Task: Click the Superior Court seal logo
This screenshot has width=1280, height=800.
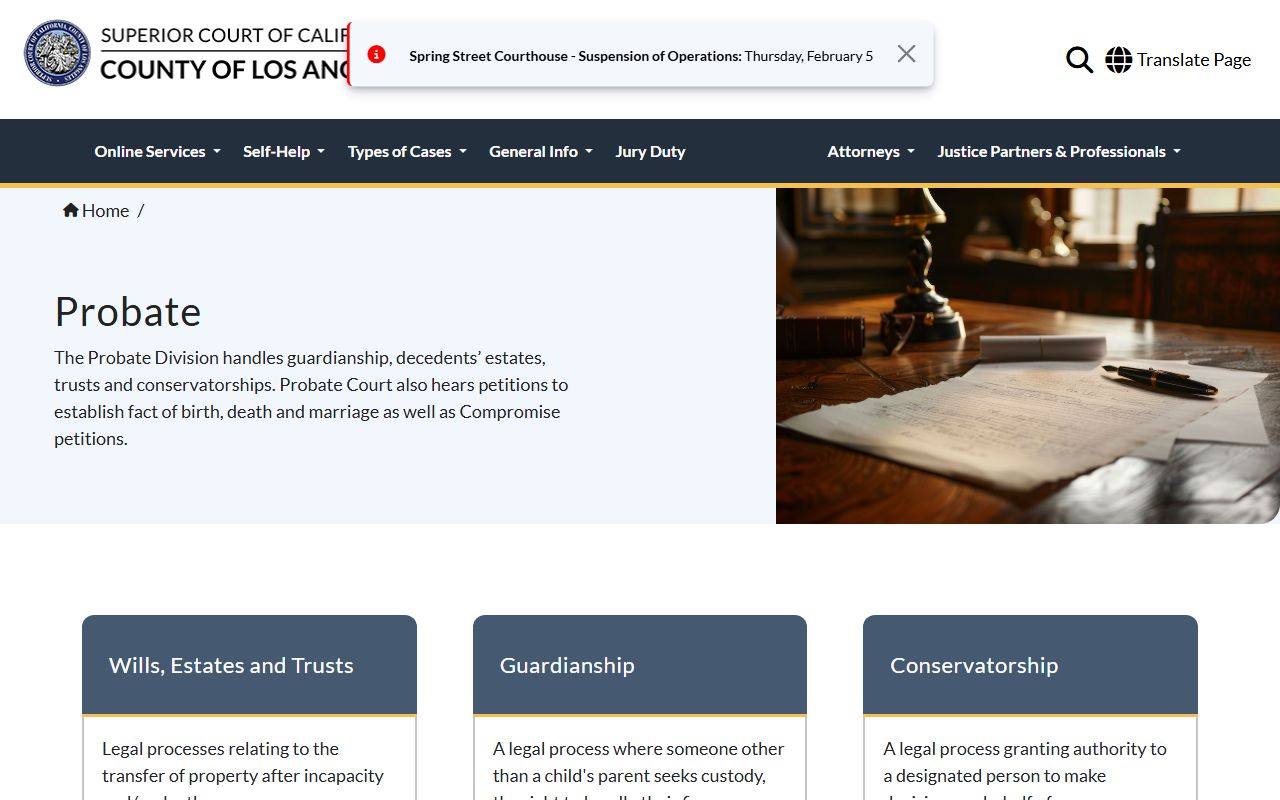Action: pos(58,53)
